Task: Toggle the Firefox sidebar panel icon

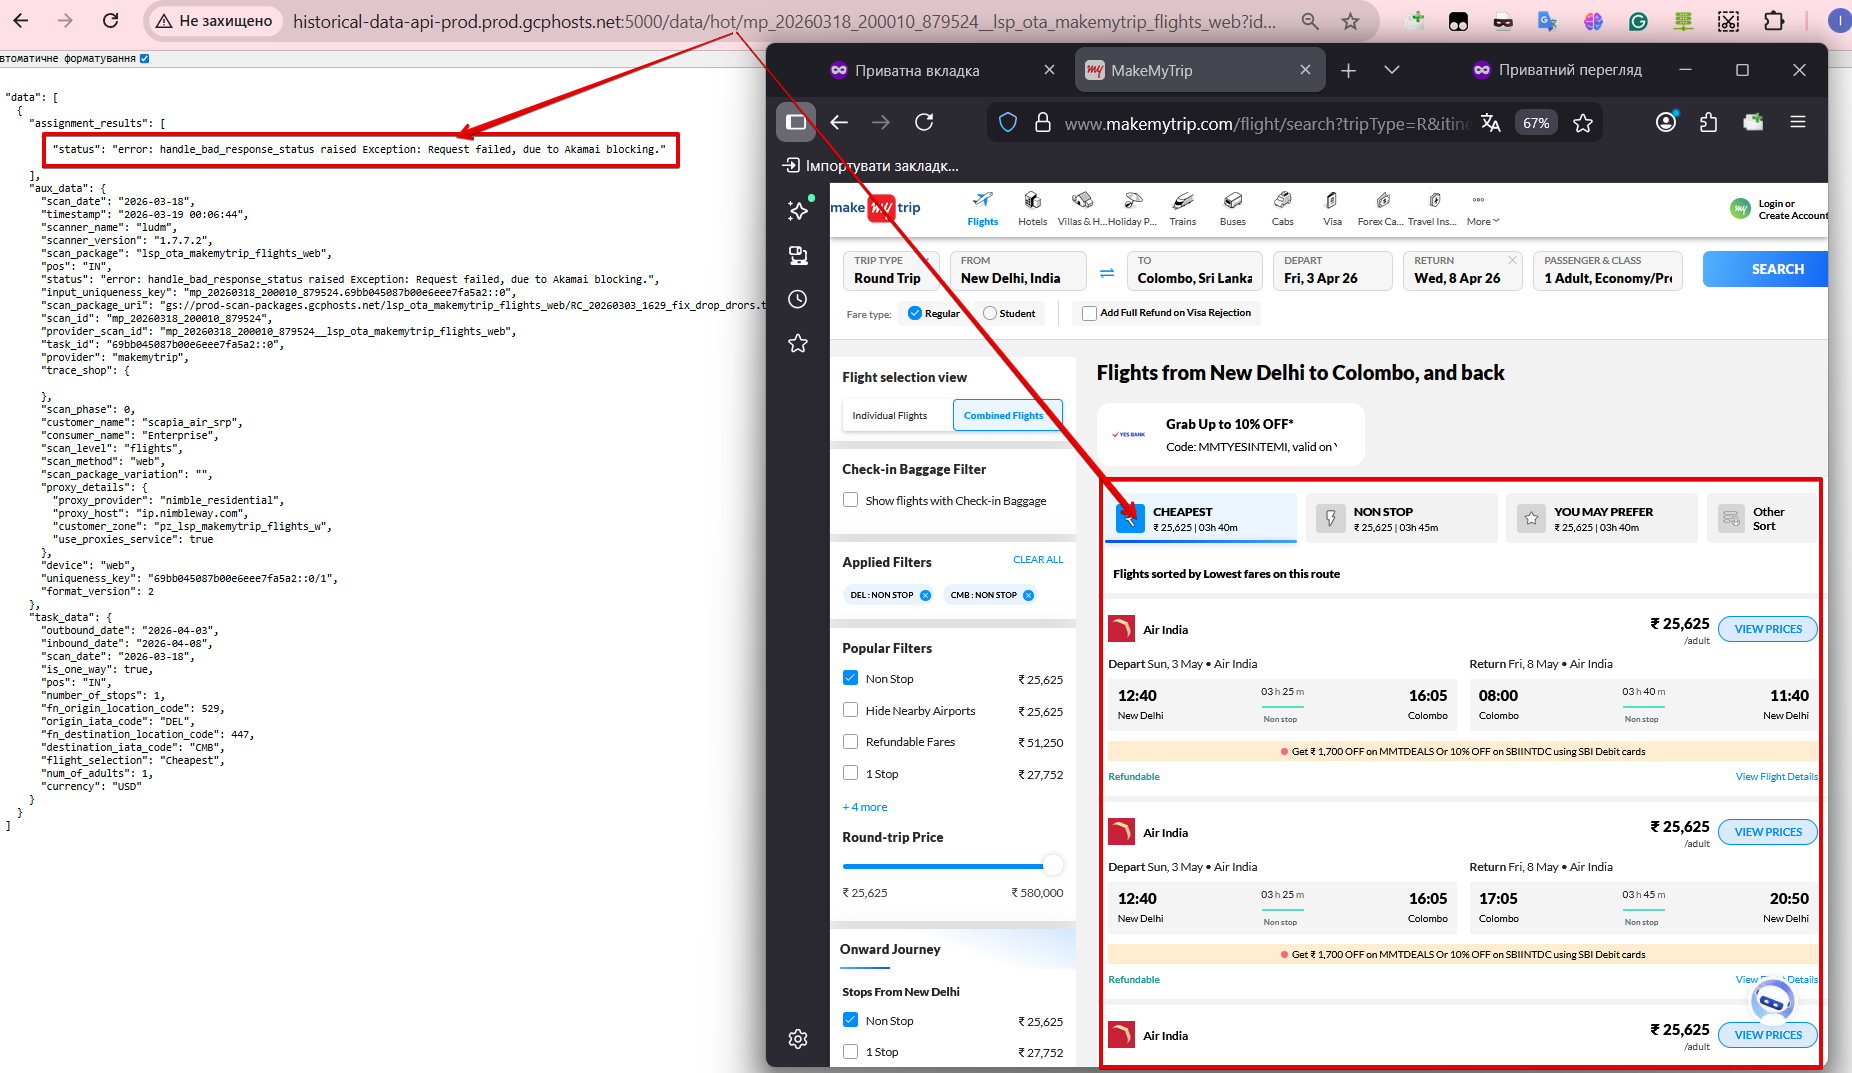Action: 796,122
